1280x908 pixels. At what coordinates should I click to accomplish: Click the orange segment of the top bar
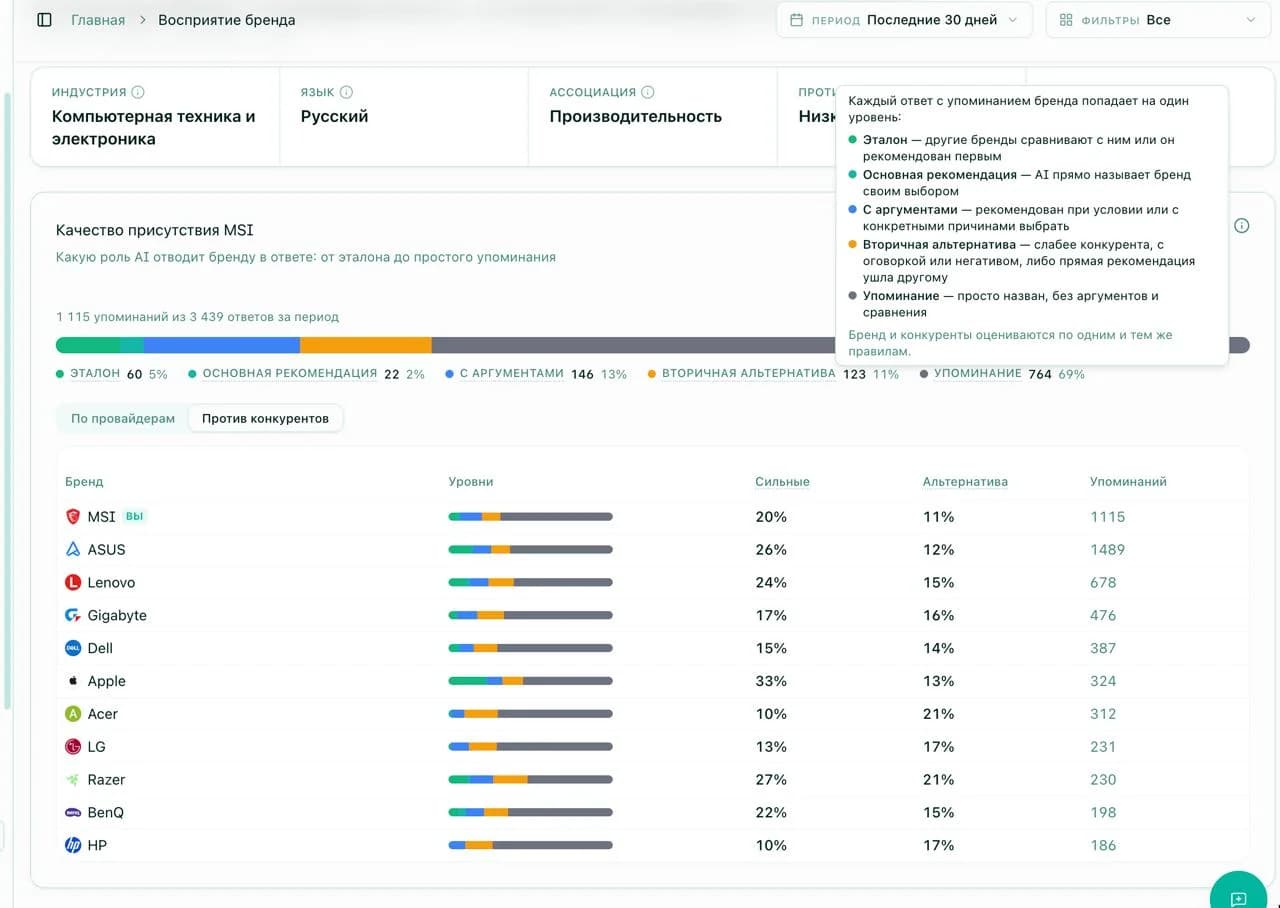click(x=366, y=345)
